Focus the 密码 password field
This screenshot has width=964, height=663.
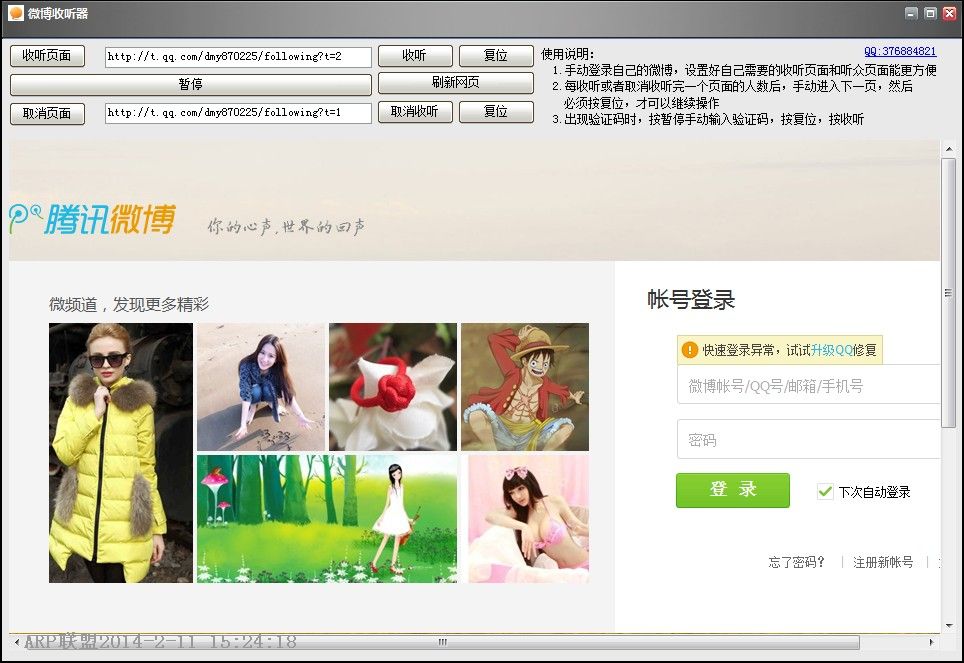pyautogui.click(x=808, y=440)
